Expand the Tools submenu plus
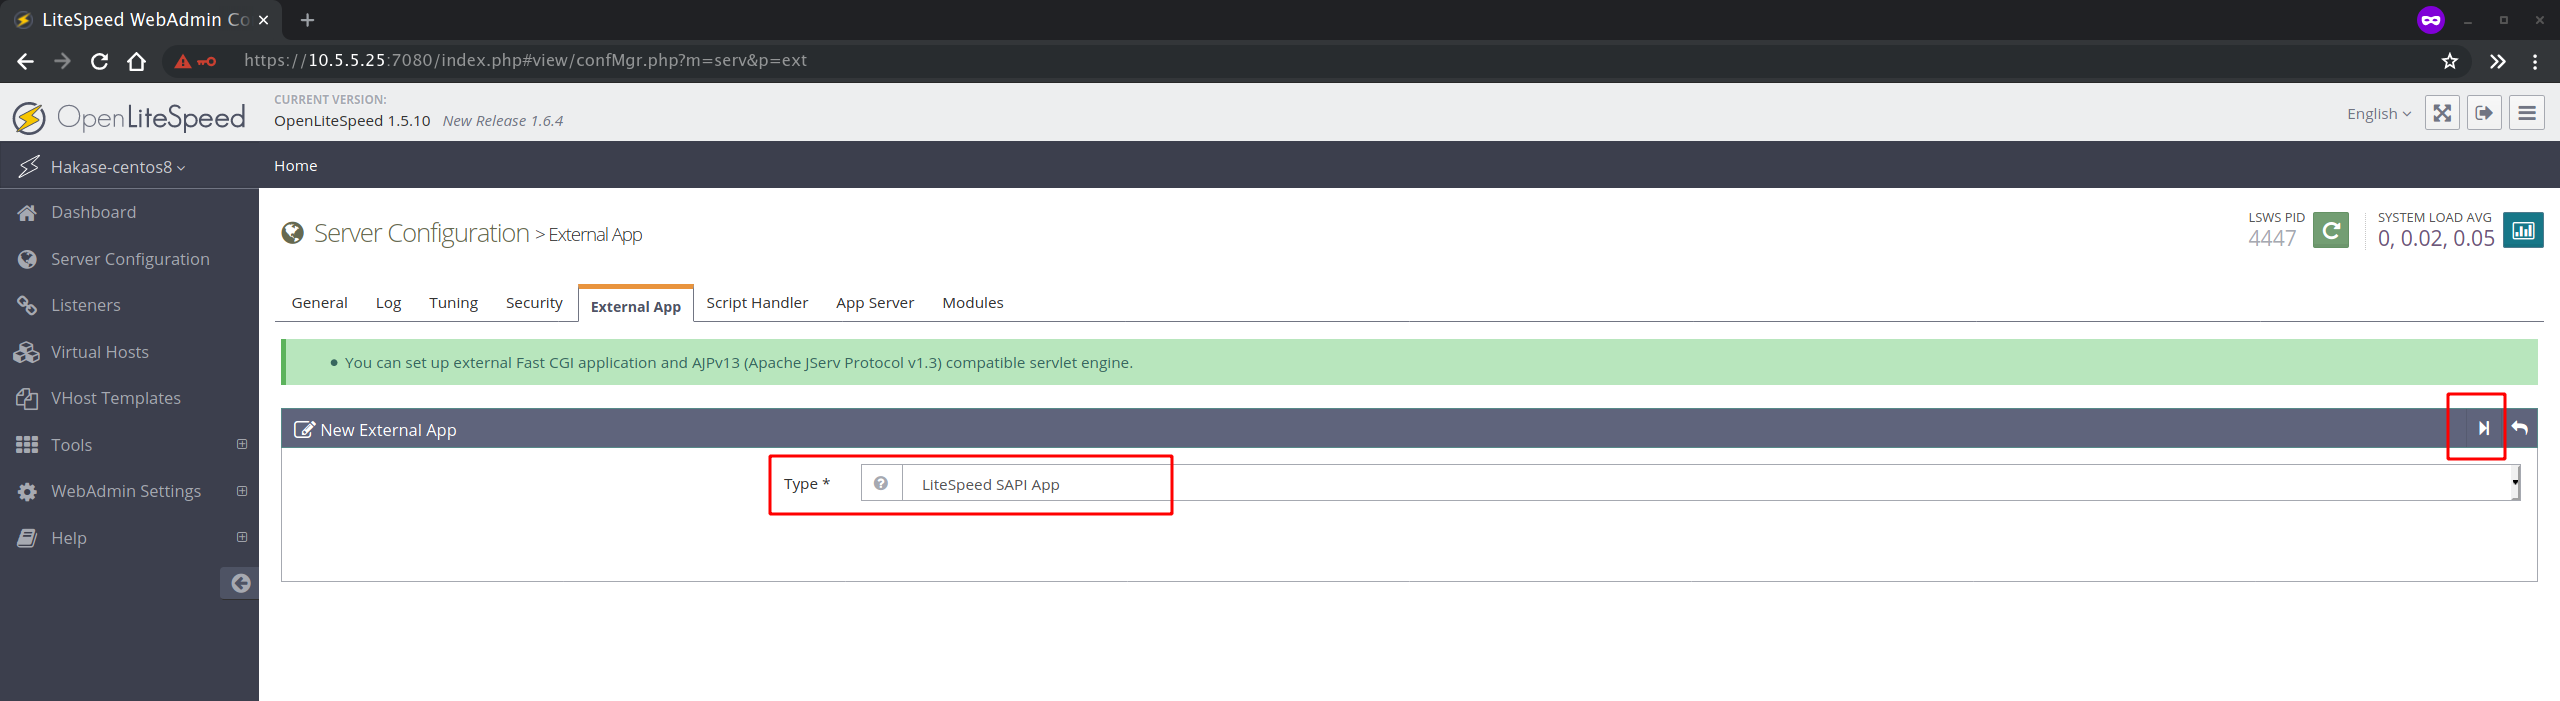Image resolution: width=2560 pixels, height=701 pixels. (242, 444)
